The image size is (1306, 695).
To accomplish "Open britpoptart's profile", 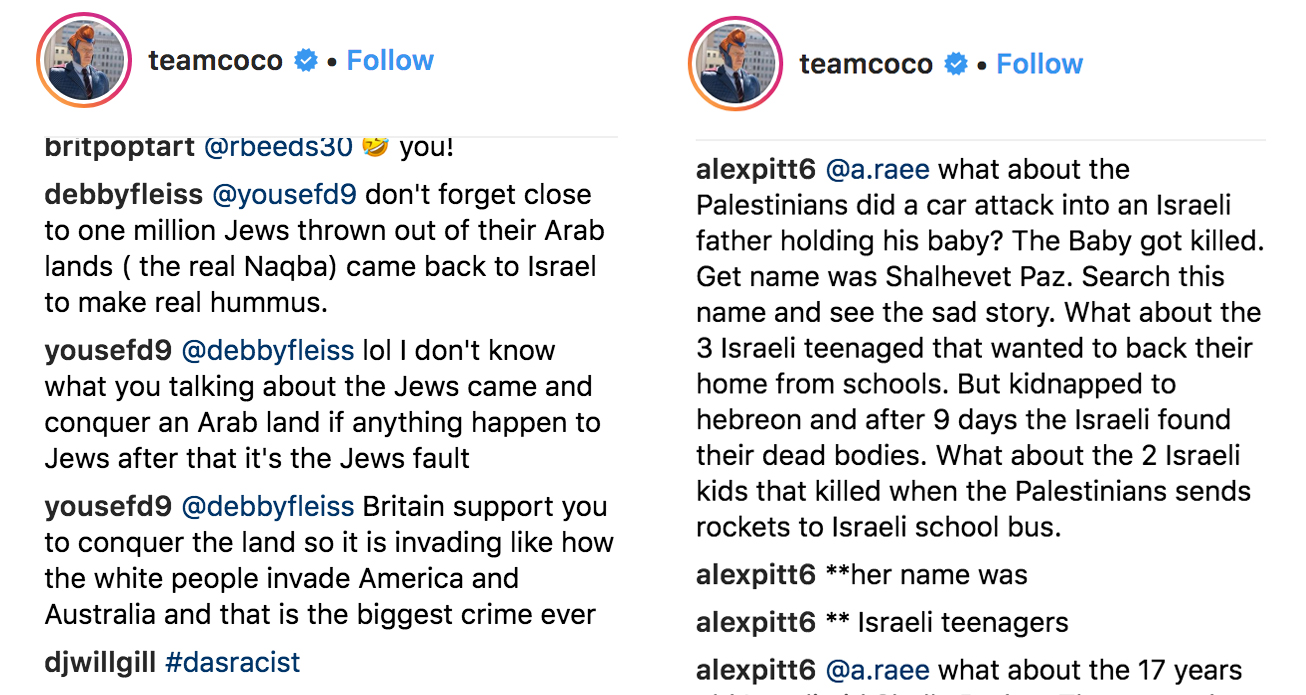I will click(120, 148).
